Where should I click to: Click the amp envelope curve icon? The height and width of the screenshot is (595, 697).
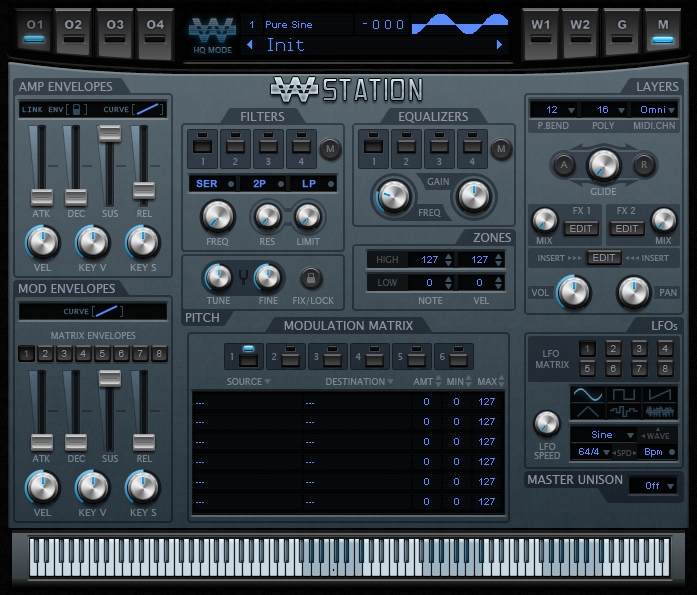point(148,109)
